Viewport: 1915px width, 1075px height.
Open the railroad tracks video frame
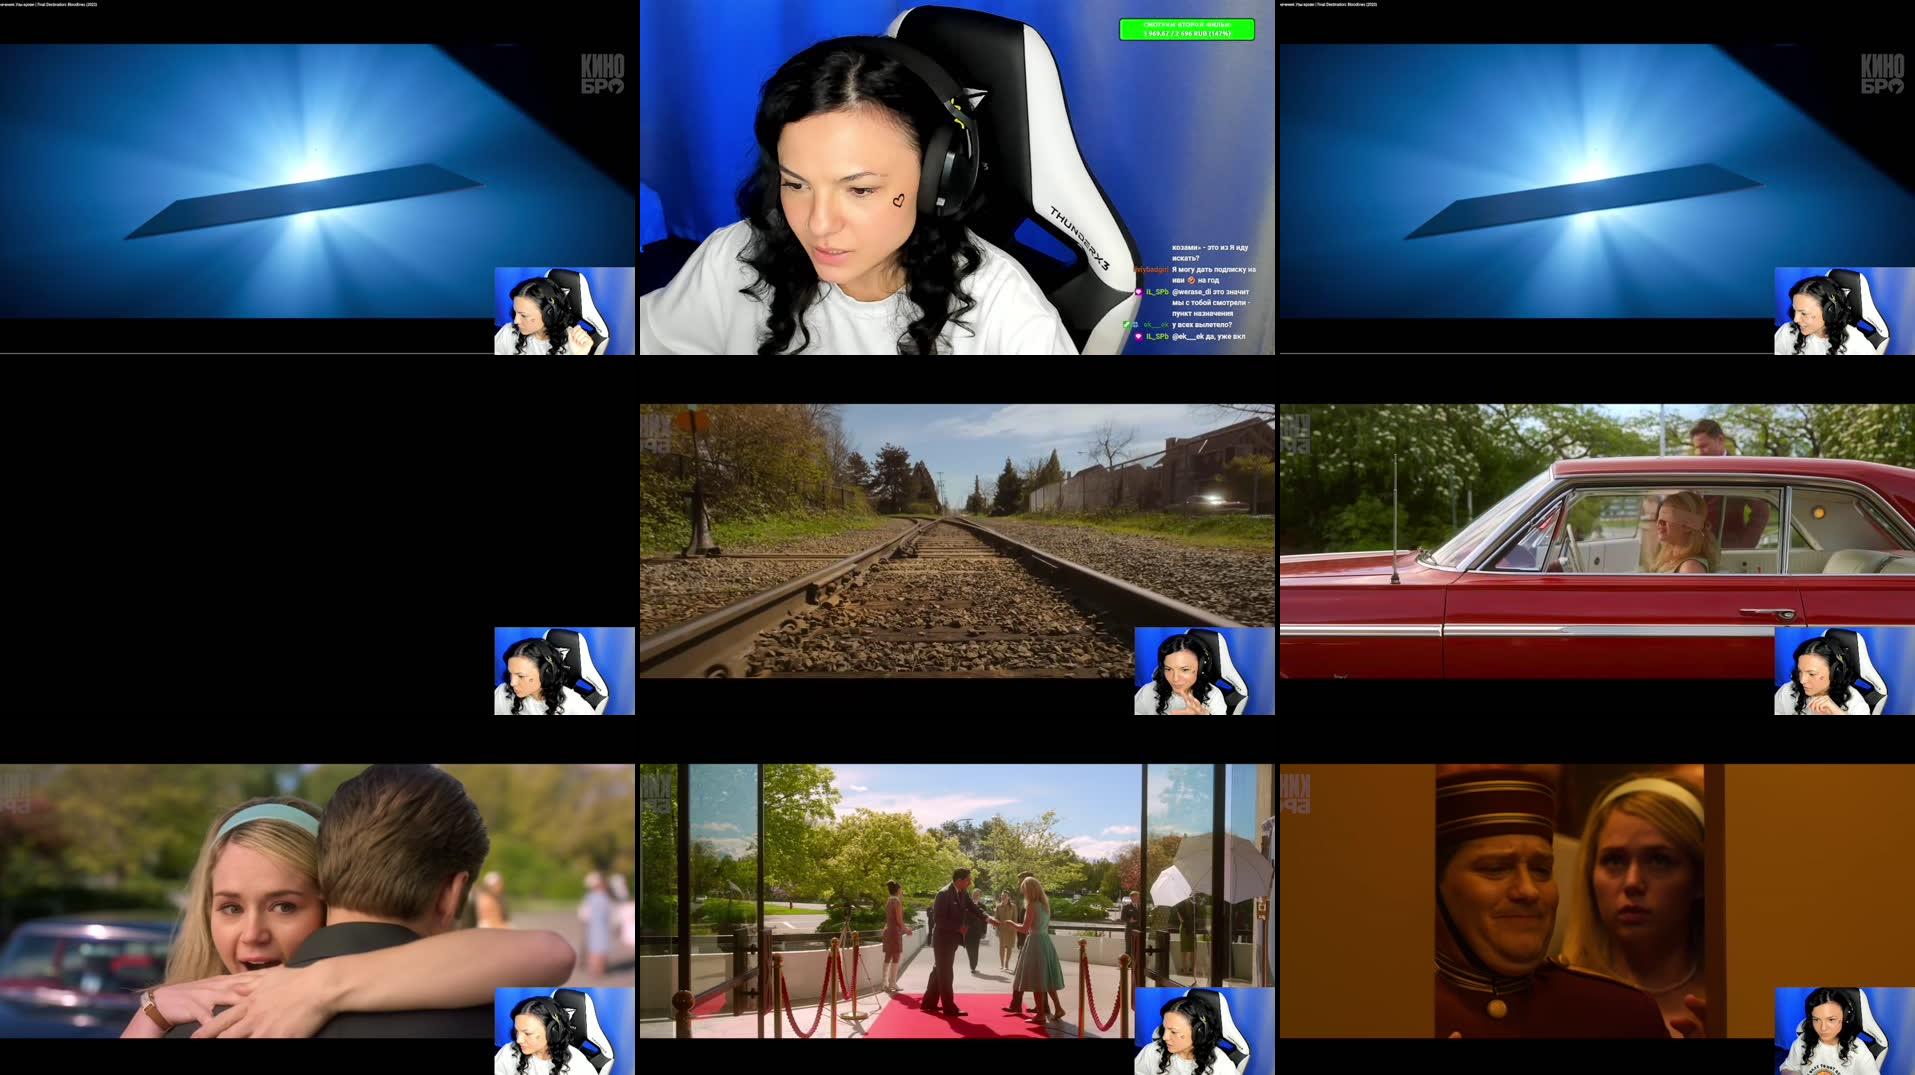[x=957, y=541]
